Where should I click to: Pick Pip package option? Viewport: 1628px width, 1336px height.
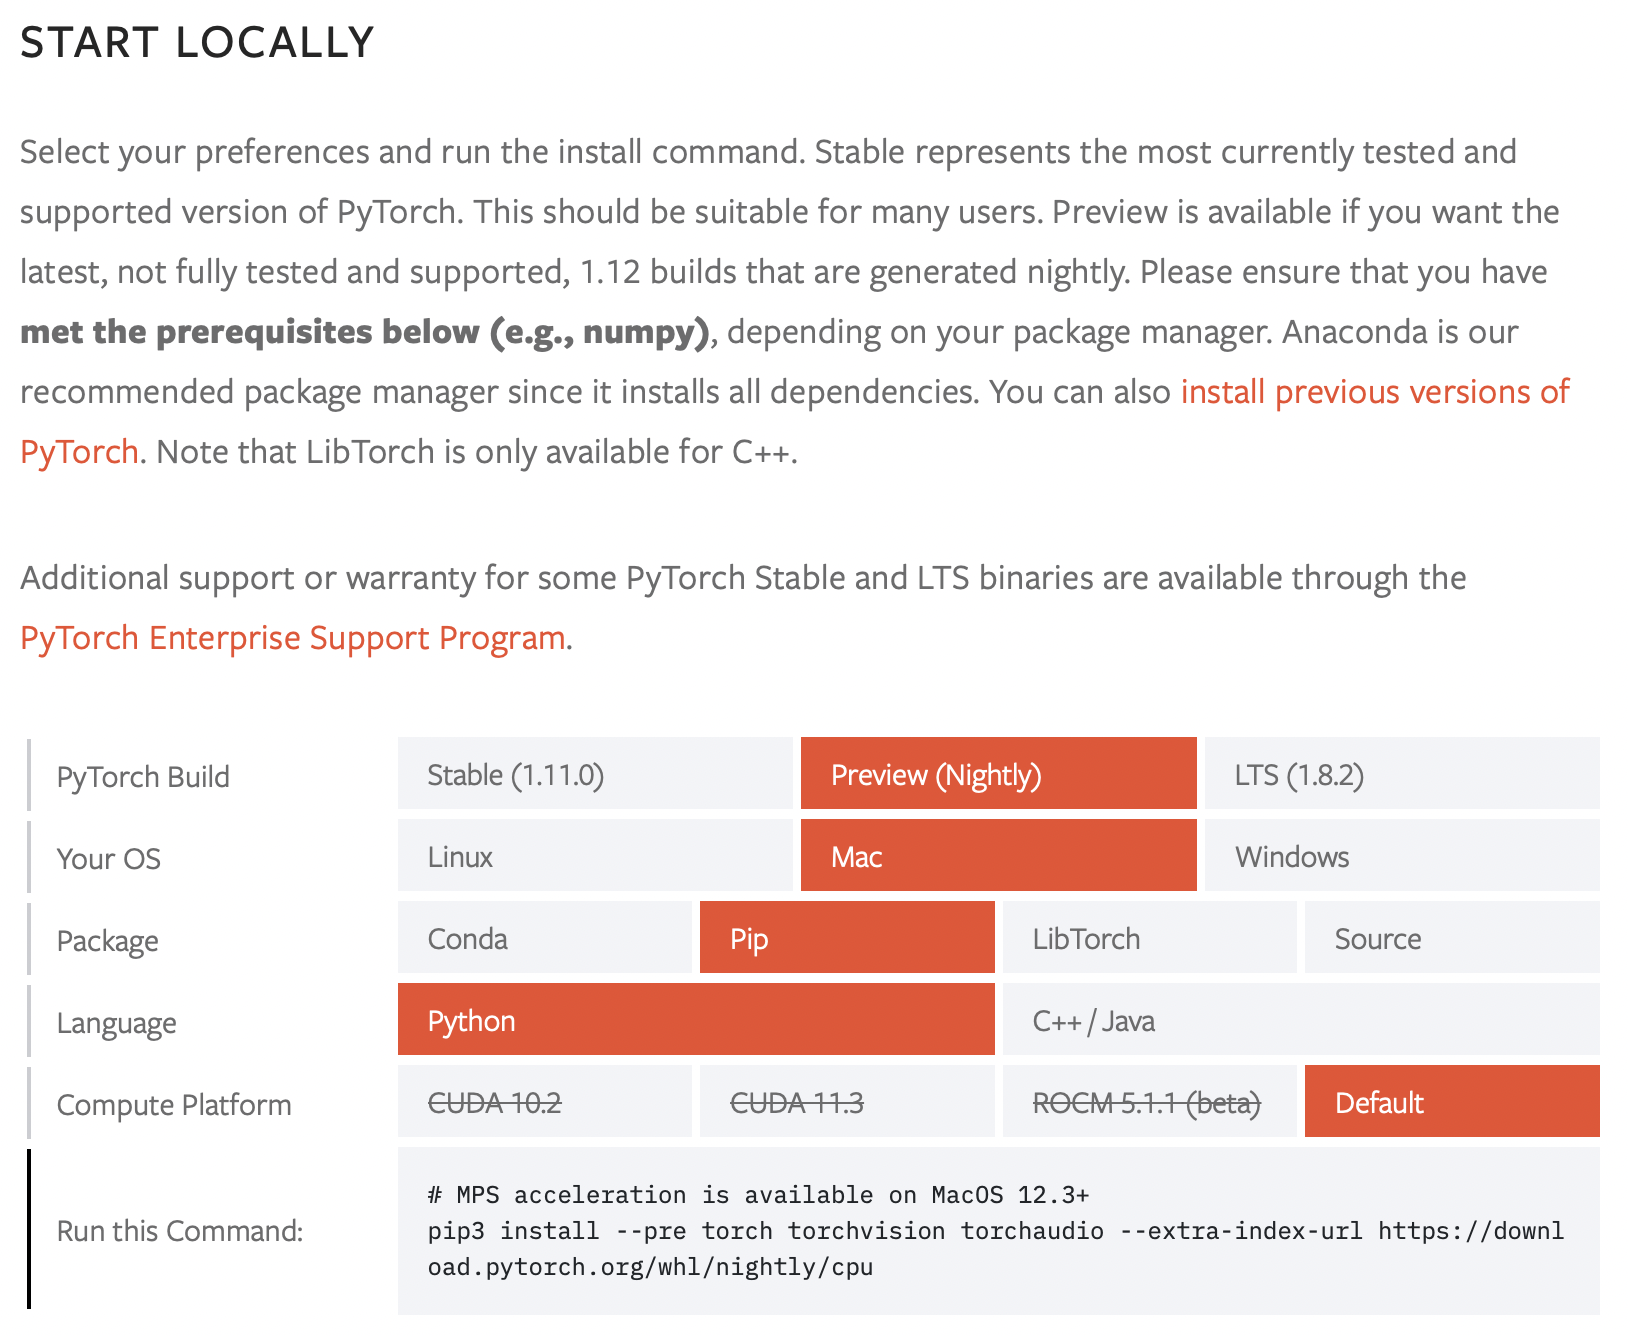(x=847, y=938)
